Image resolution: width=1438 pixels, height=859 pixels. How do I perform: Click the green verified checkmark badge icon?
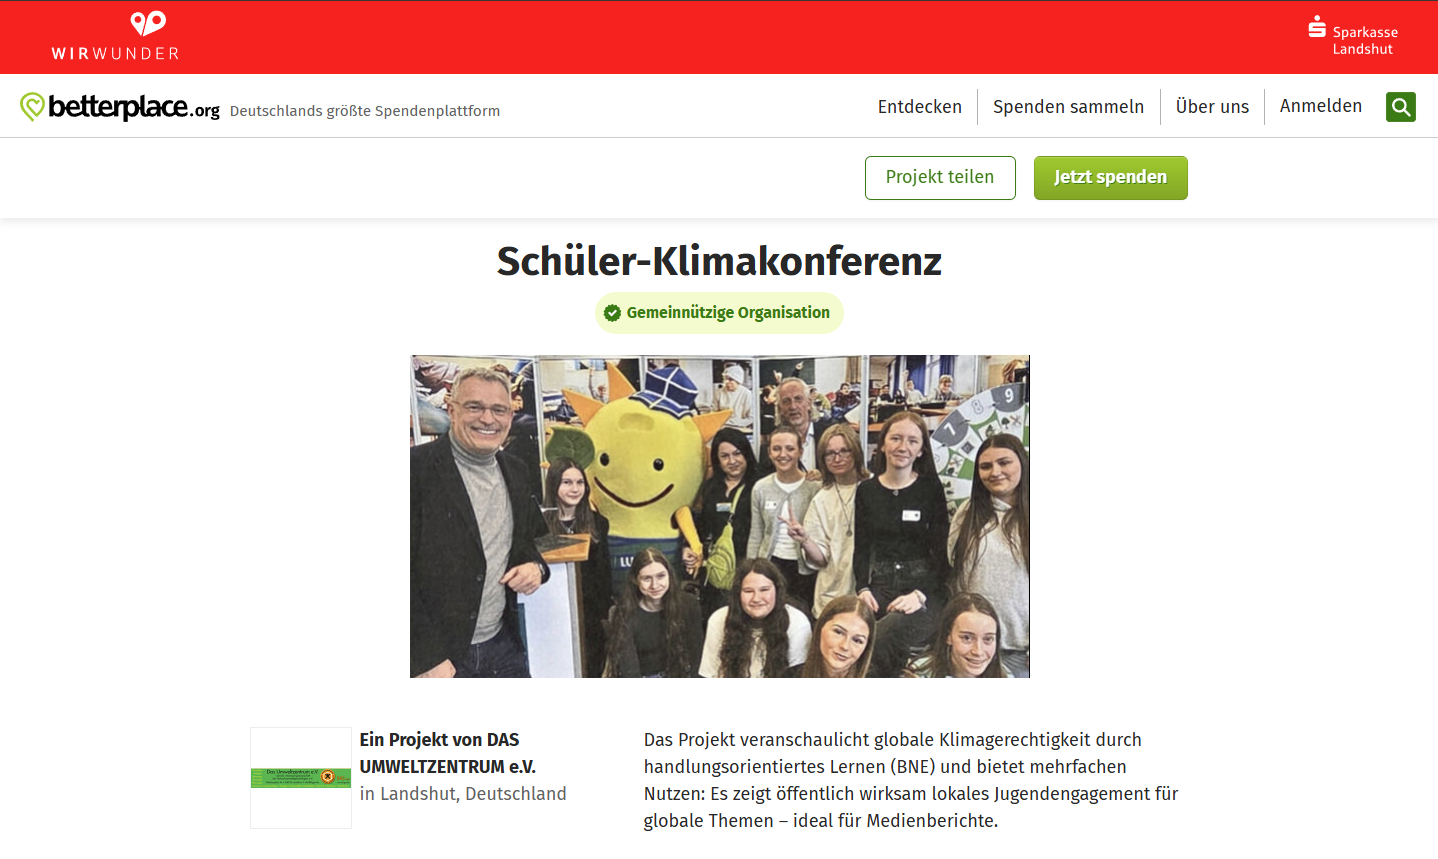pyautogui.click(x=612, y=313)
